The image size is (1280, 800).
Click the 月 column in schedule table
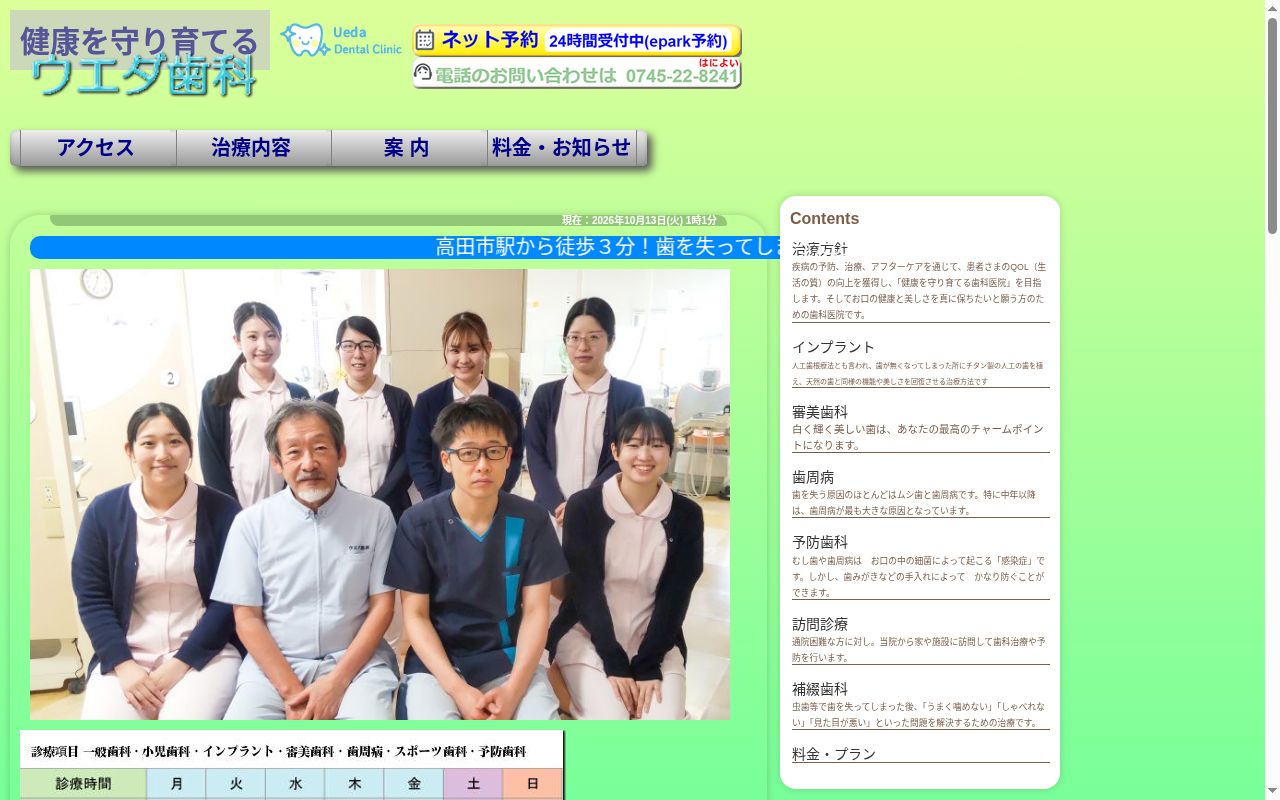coord(177,784)
